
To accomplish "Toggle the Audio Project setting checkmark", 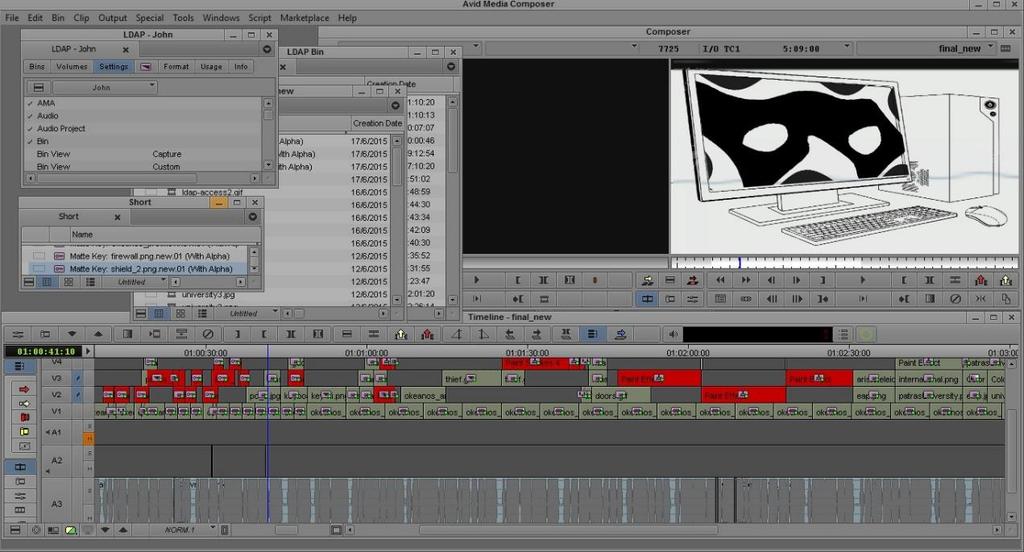I will click(x=30, y=129).
